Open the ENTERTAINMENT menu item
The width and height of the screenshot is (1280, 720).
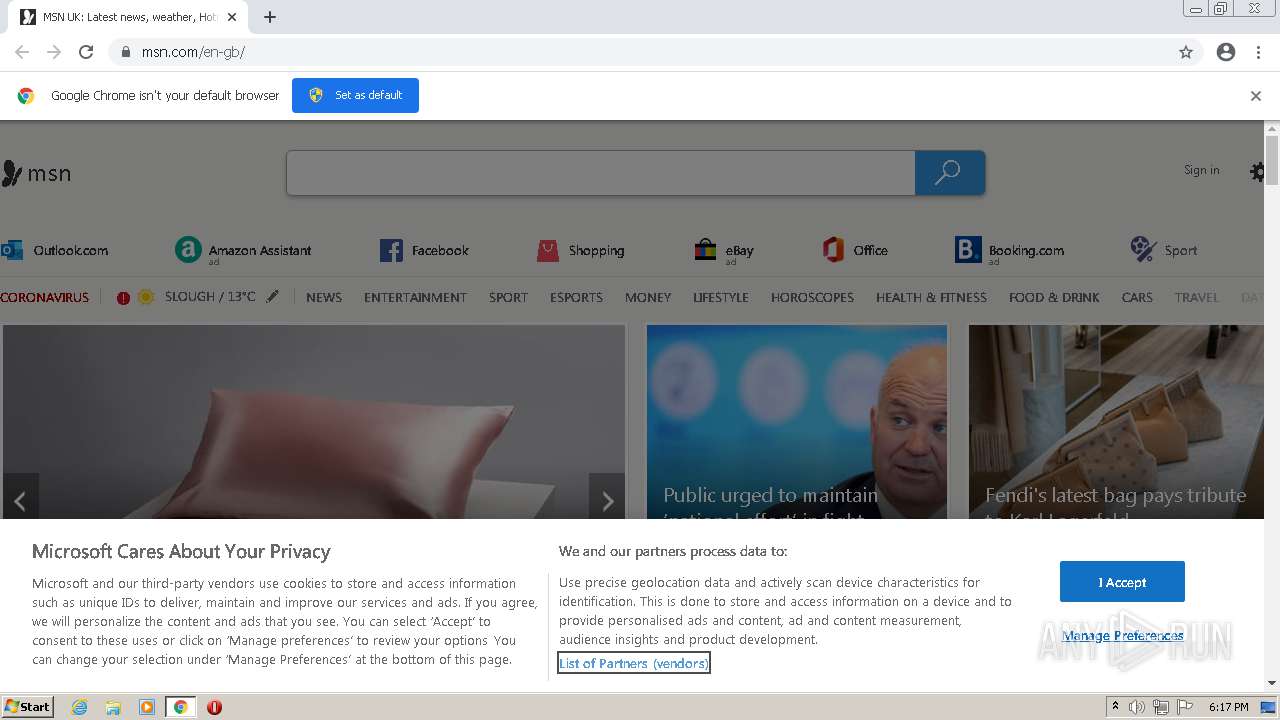point(415,297)
